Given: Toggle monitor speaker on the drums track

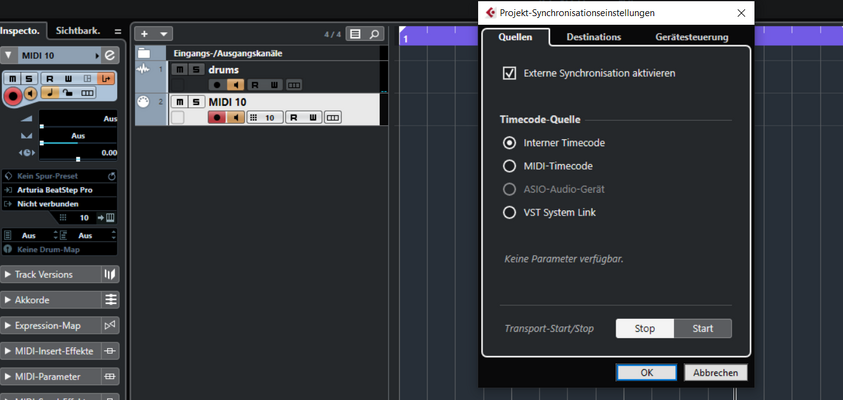Looking at the screenshot, I should [x=235, y=85].
